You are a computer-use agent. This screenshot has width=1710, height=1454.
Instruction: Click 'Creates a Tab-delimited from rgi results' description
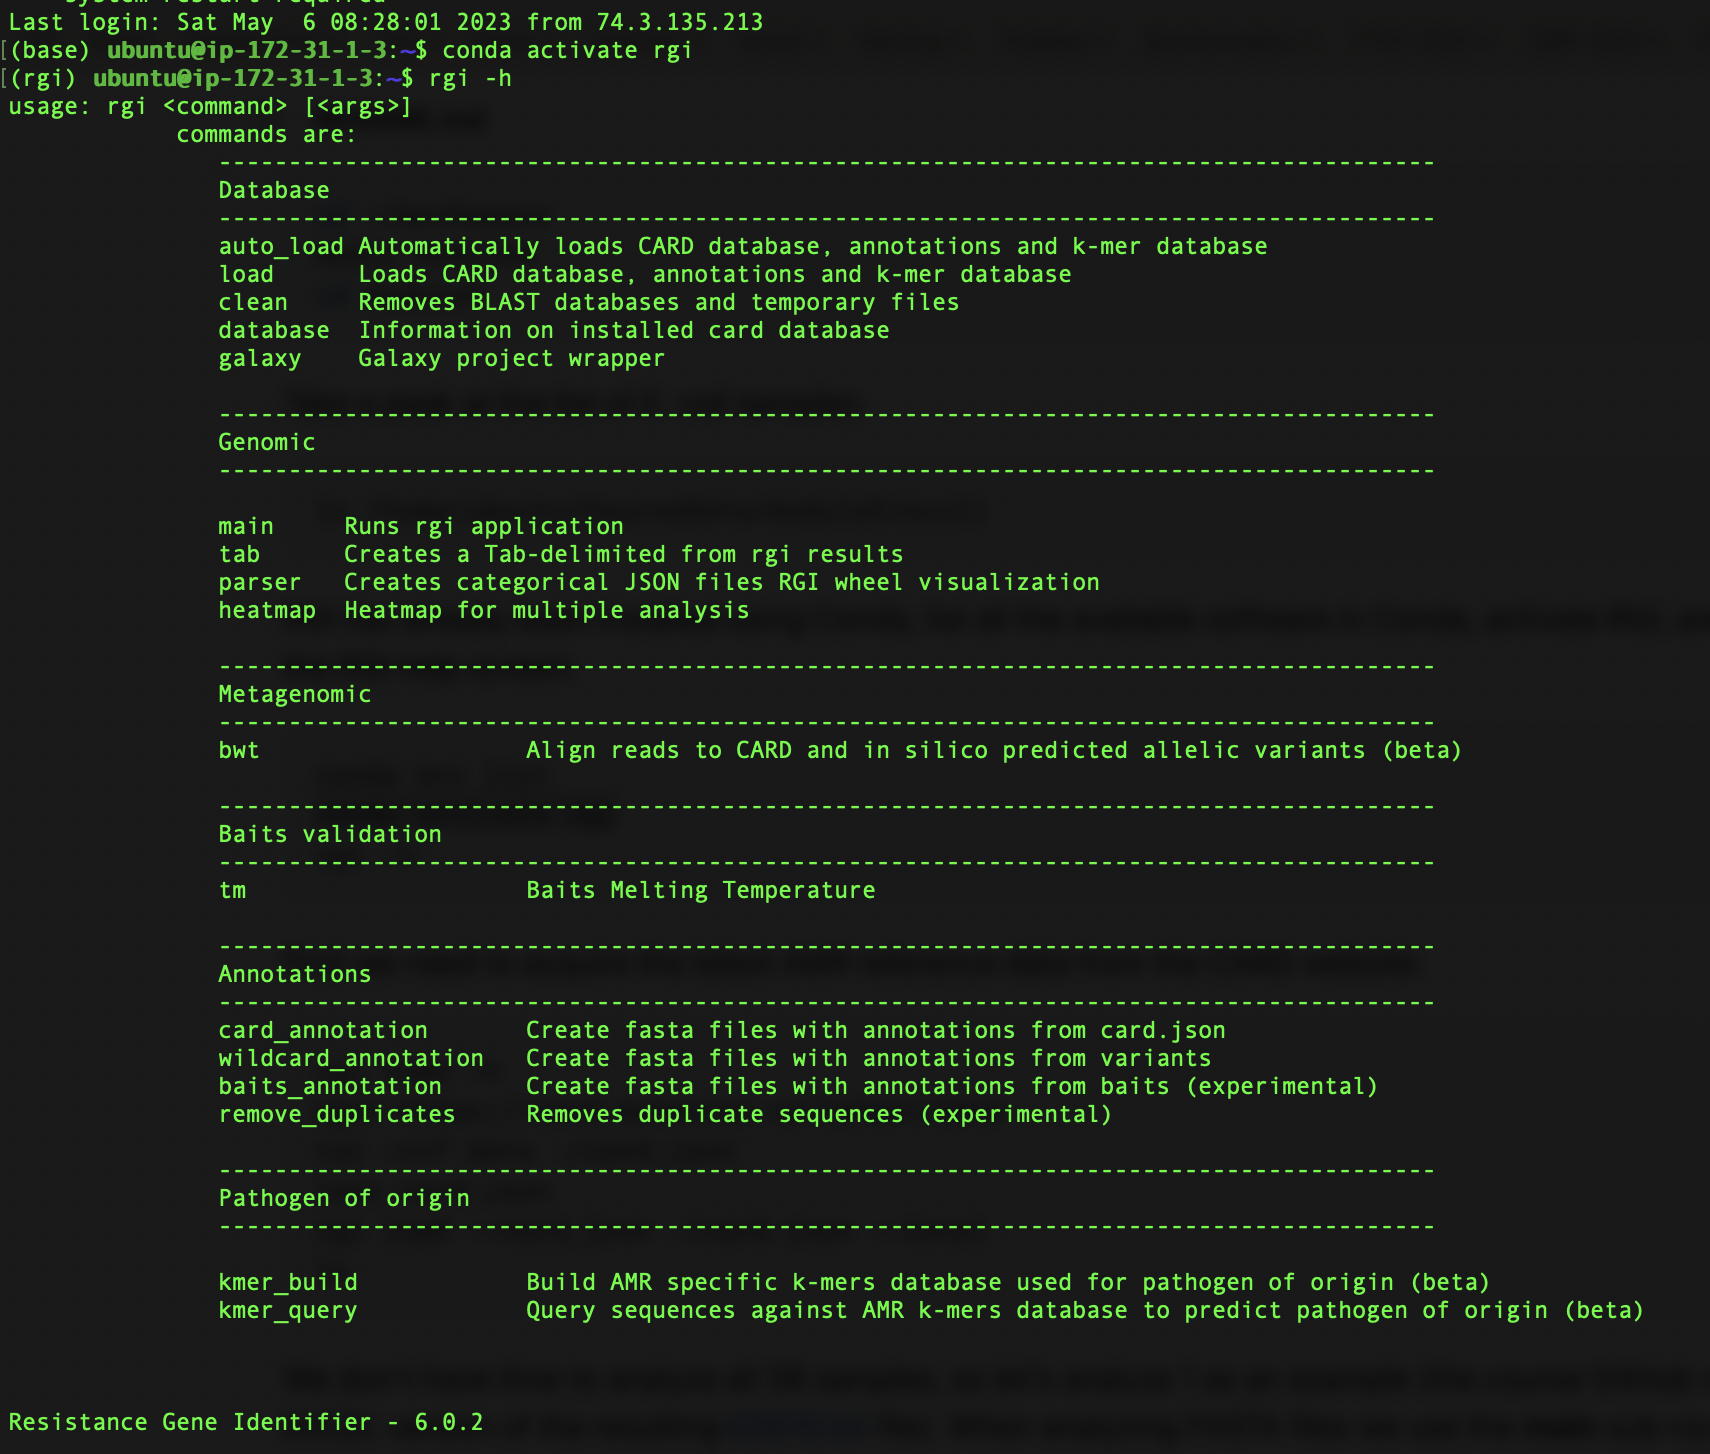click(624, 554)
